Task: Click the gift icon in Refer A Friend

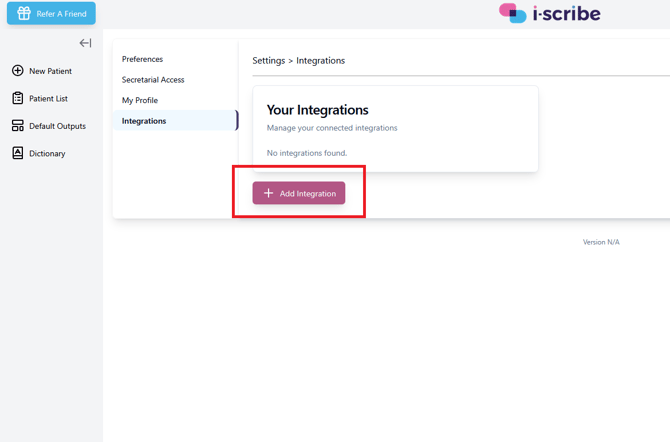Action: point(24,14)
